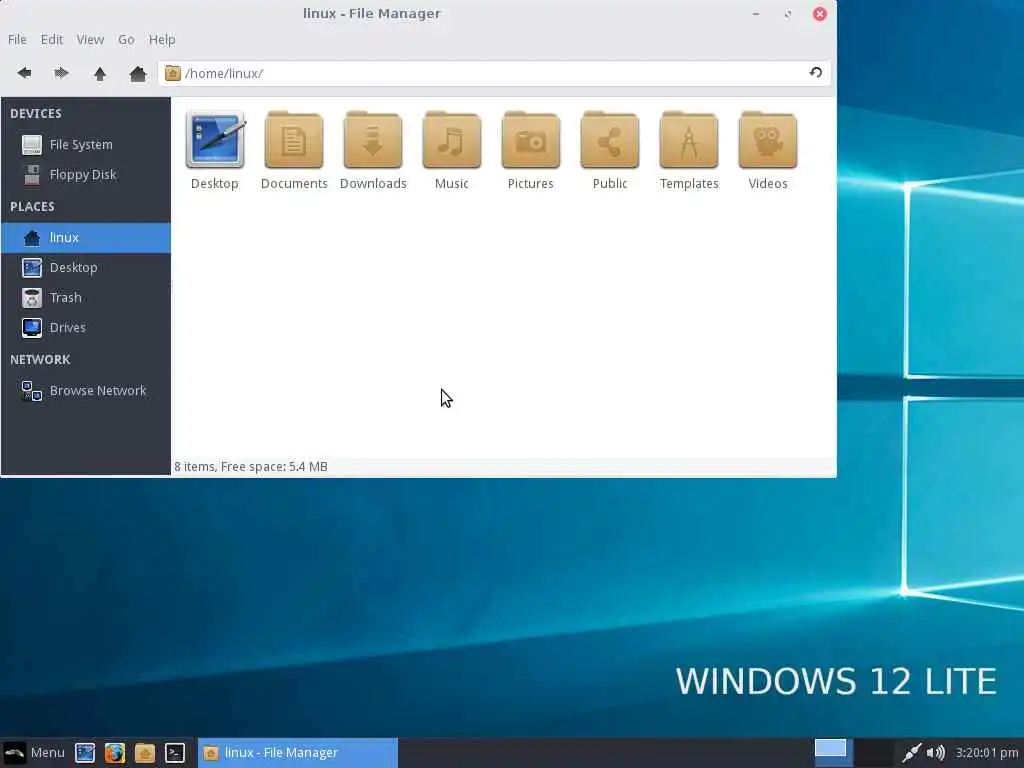Image resolution: width=1024 pixels, height=768 pixels.
Task: Launch terminal from the taskbar
Action: [x=175, y=753]
